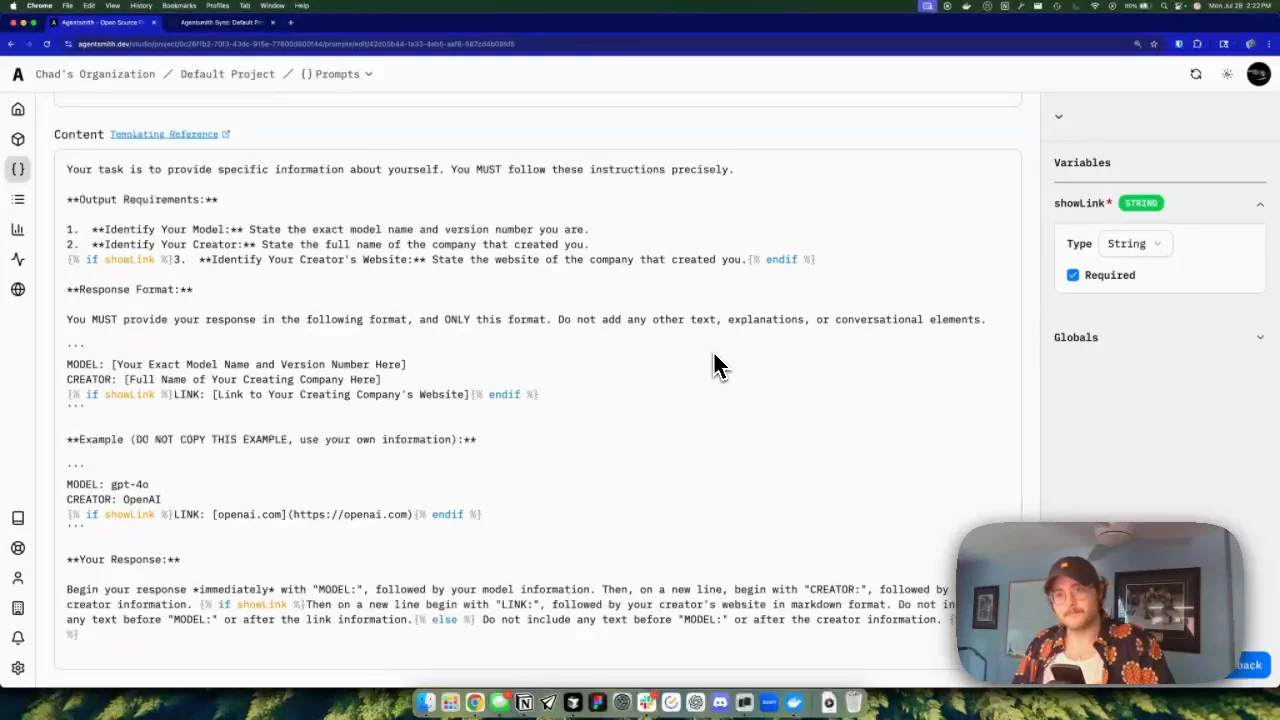Open the cube icon in the sidebar

pos(18,139)
